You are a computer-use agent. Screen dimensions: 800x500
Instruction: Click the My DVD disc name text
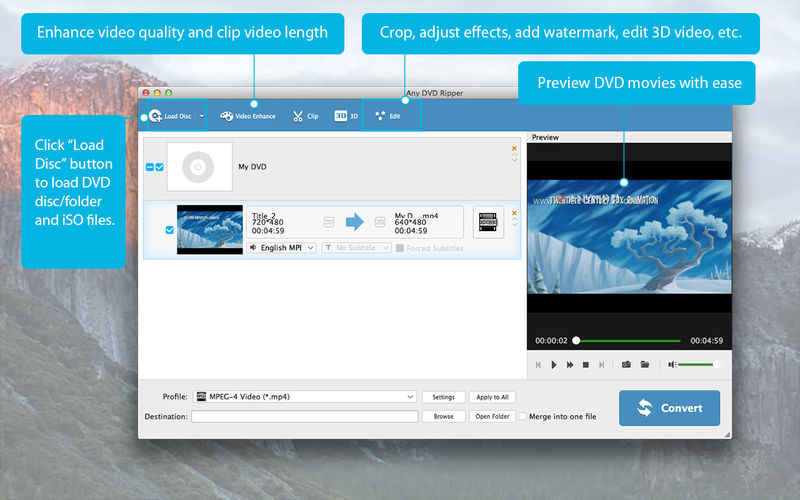(x=252, y=167)
